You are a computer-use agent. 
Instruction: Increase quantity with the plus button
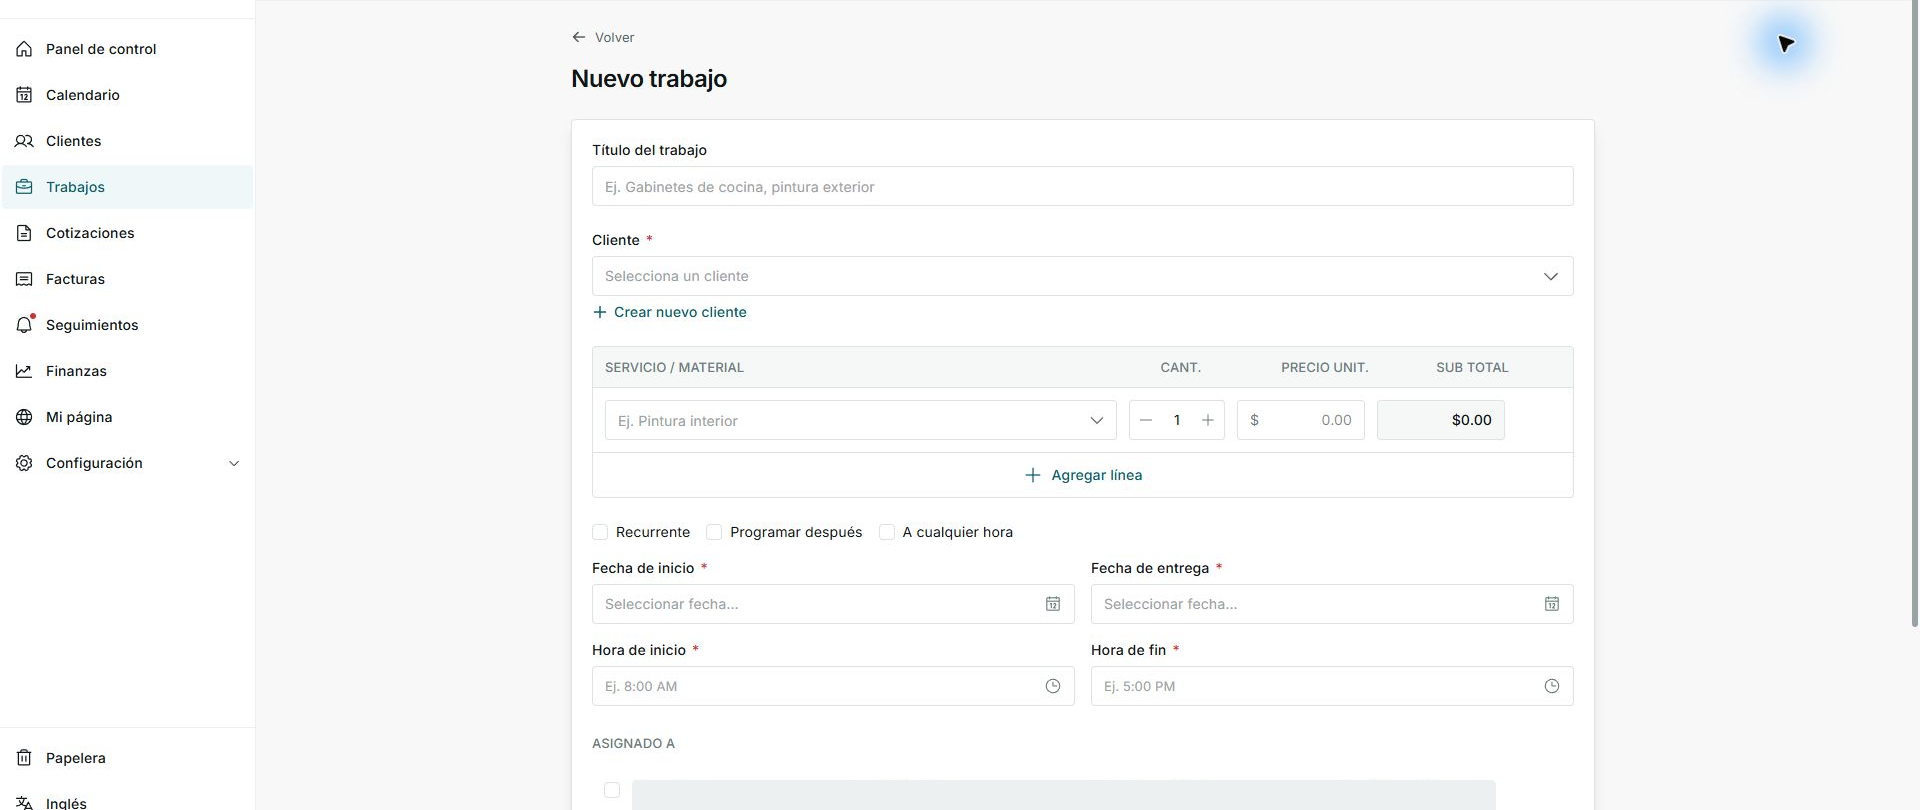click(1208, 420)
